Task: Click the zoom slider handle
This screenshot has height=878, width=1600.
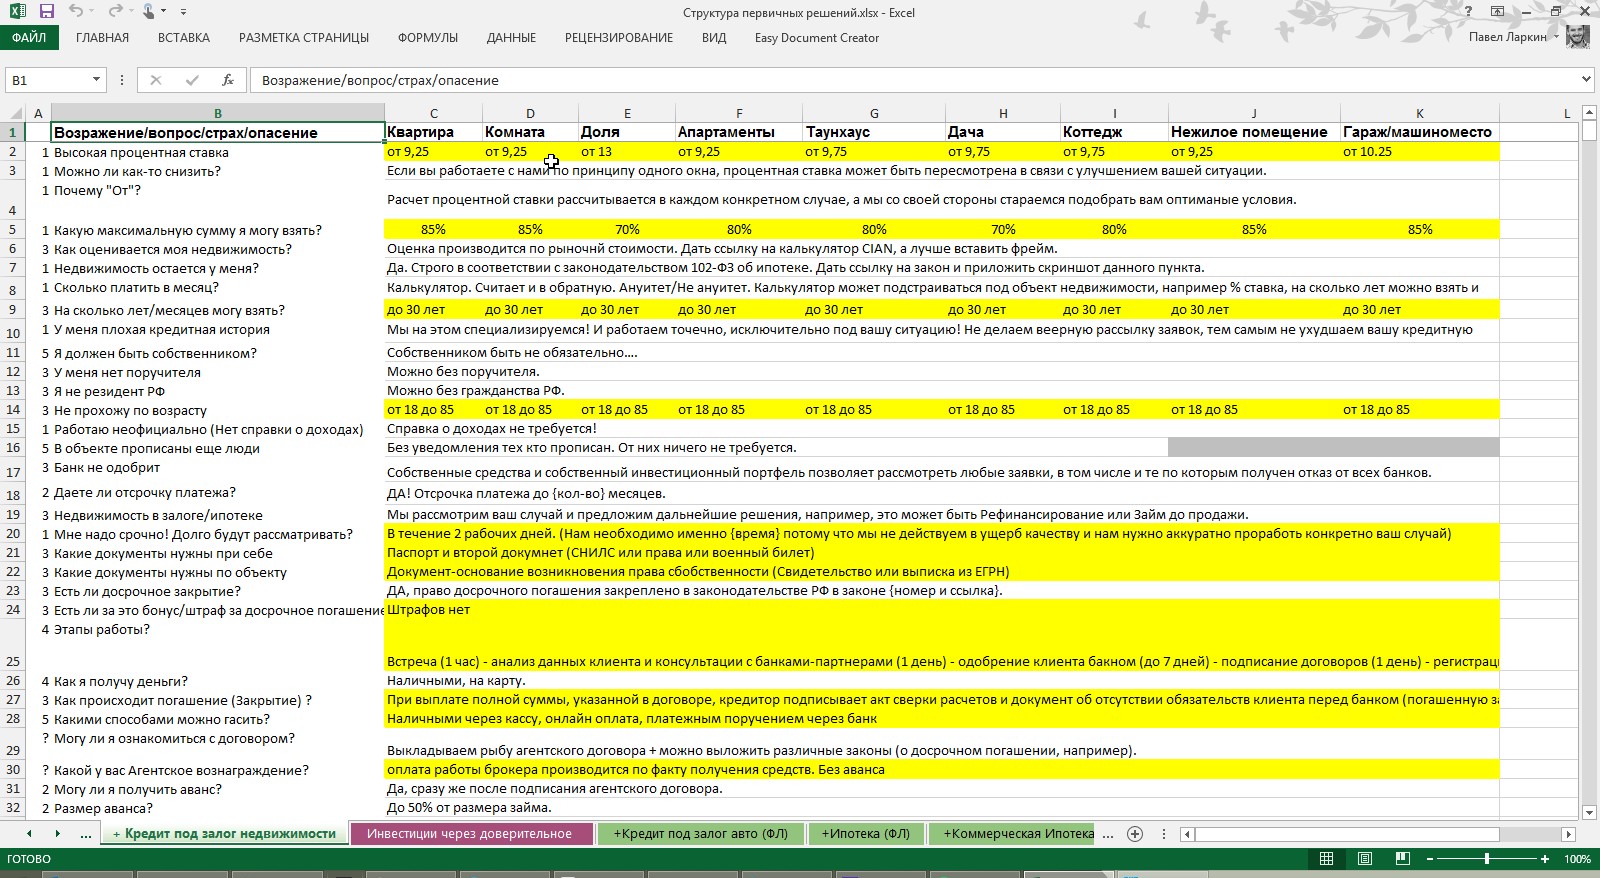Action: click(x=1487, y=859)
